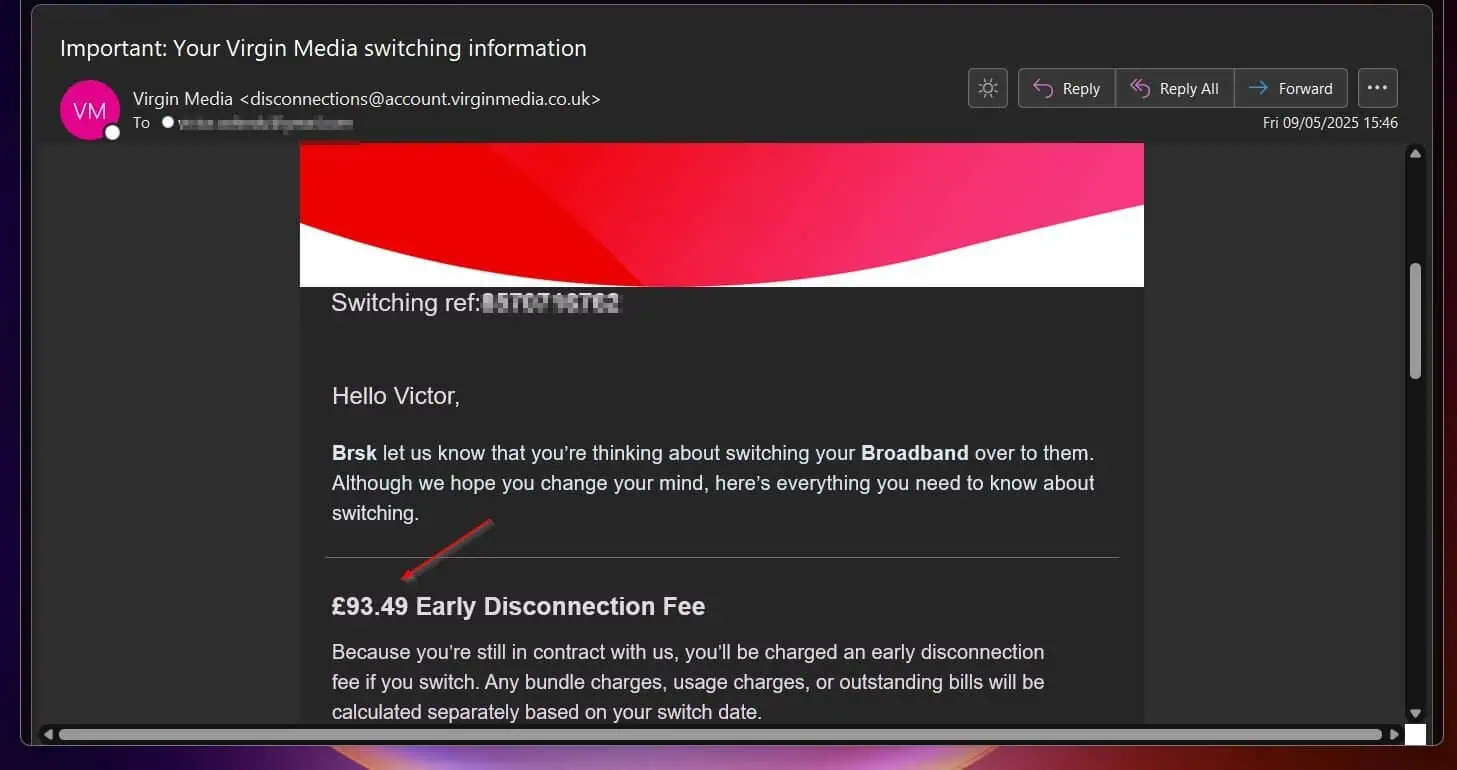This screenshot has height=770, width=1457.
Task: Click the Reply button
Action: click(x=1067, y=88)
